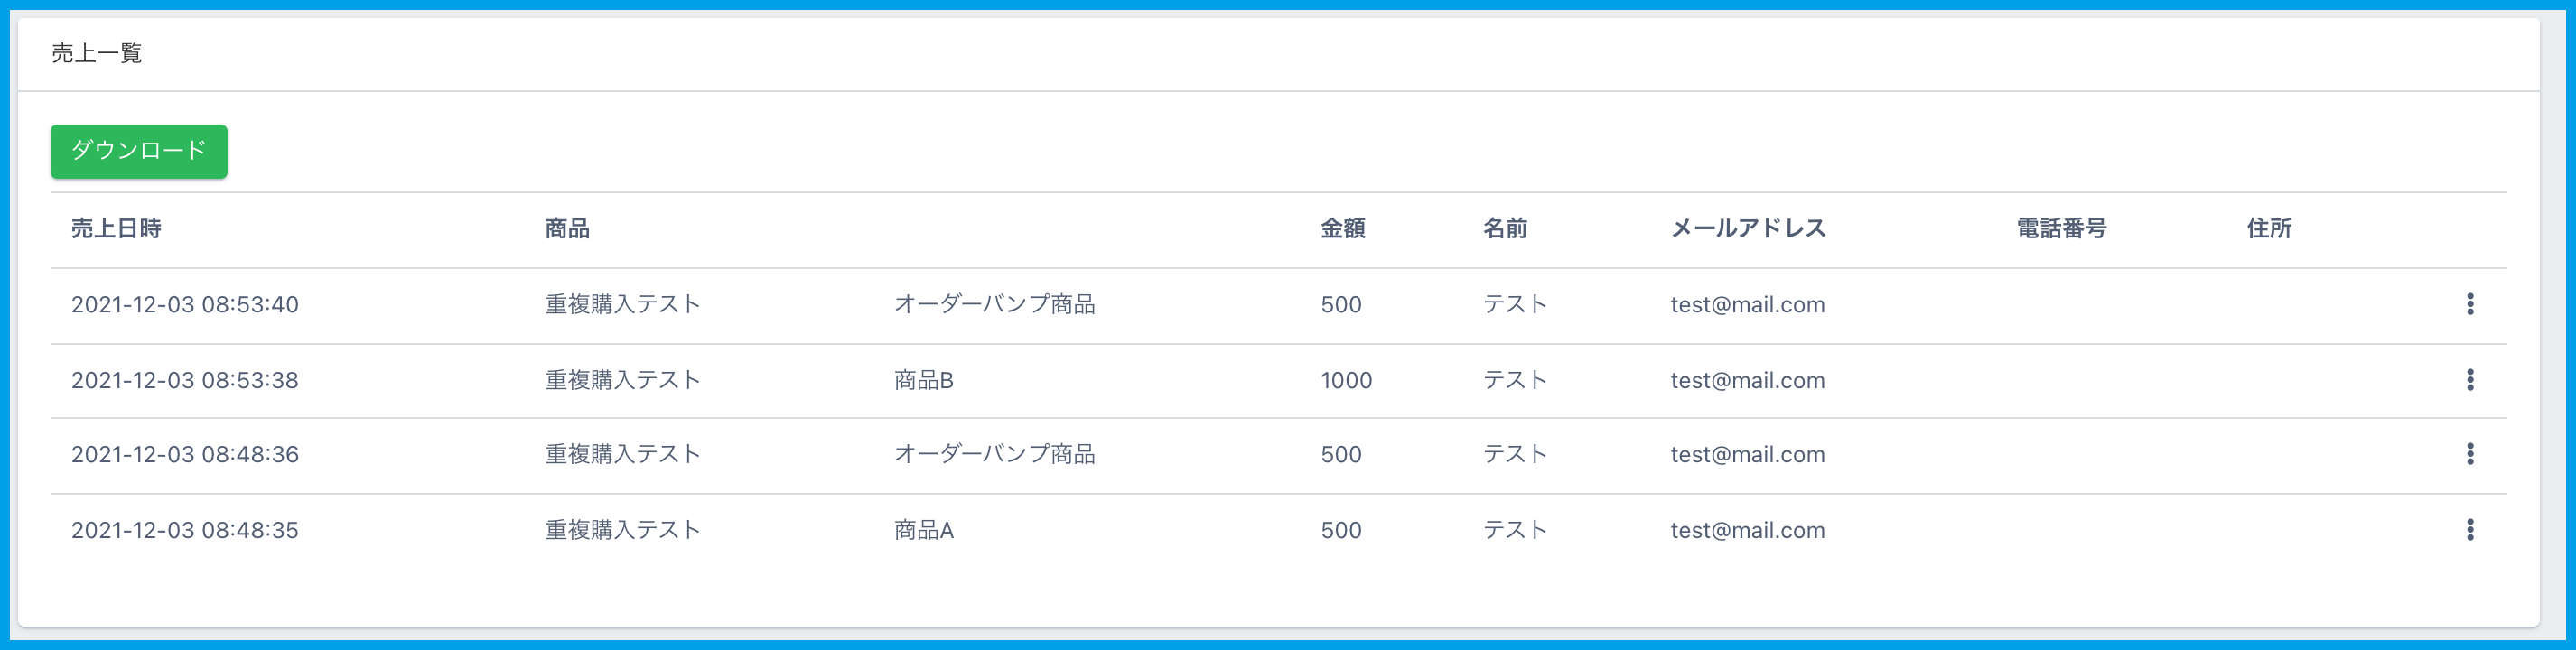Click the email in the 08:48:35 row
Image resolution: width=2576 pixels, height=650 pixels.
click(1747, 531)
